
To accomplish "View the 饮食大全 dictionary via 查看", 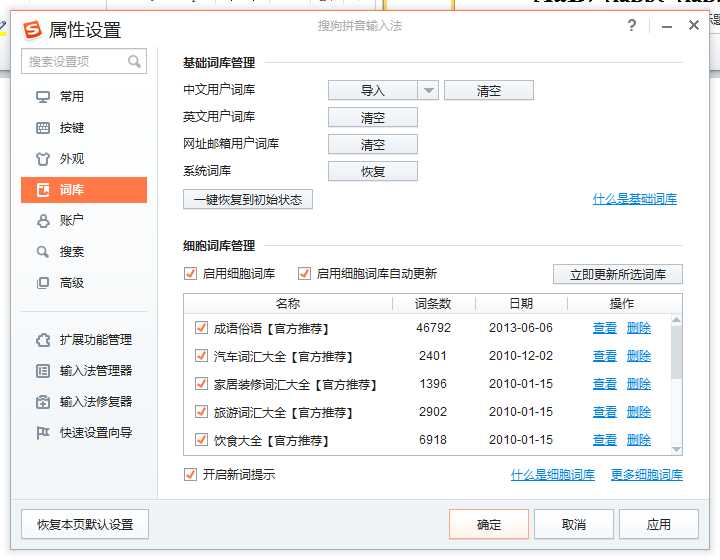I will click(604, 440).
